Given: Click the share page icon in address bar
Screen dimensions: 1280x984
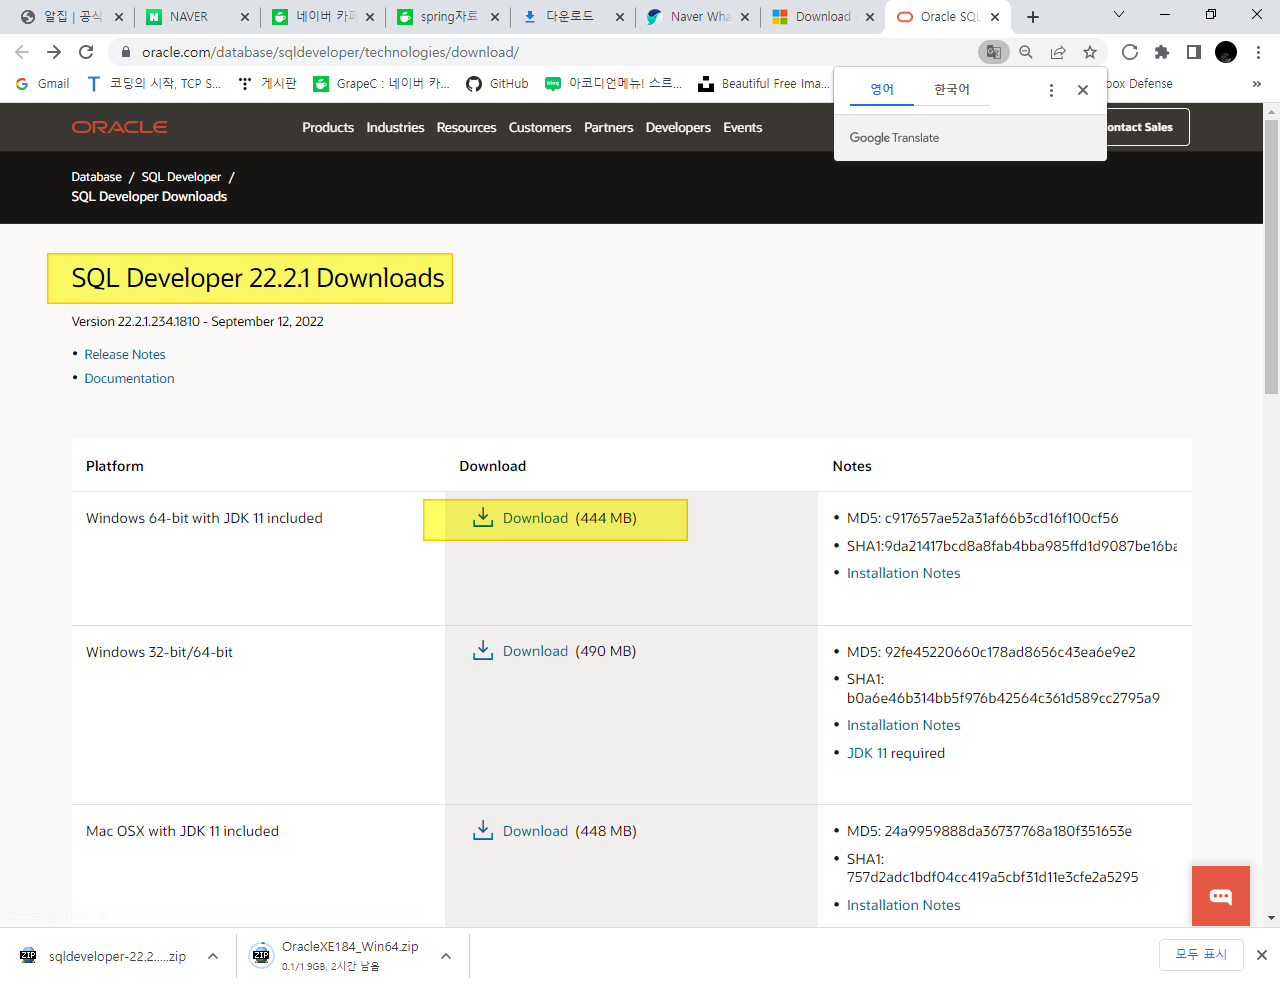Looking at the screenshot, I should coord(1058,52).
